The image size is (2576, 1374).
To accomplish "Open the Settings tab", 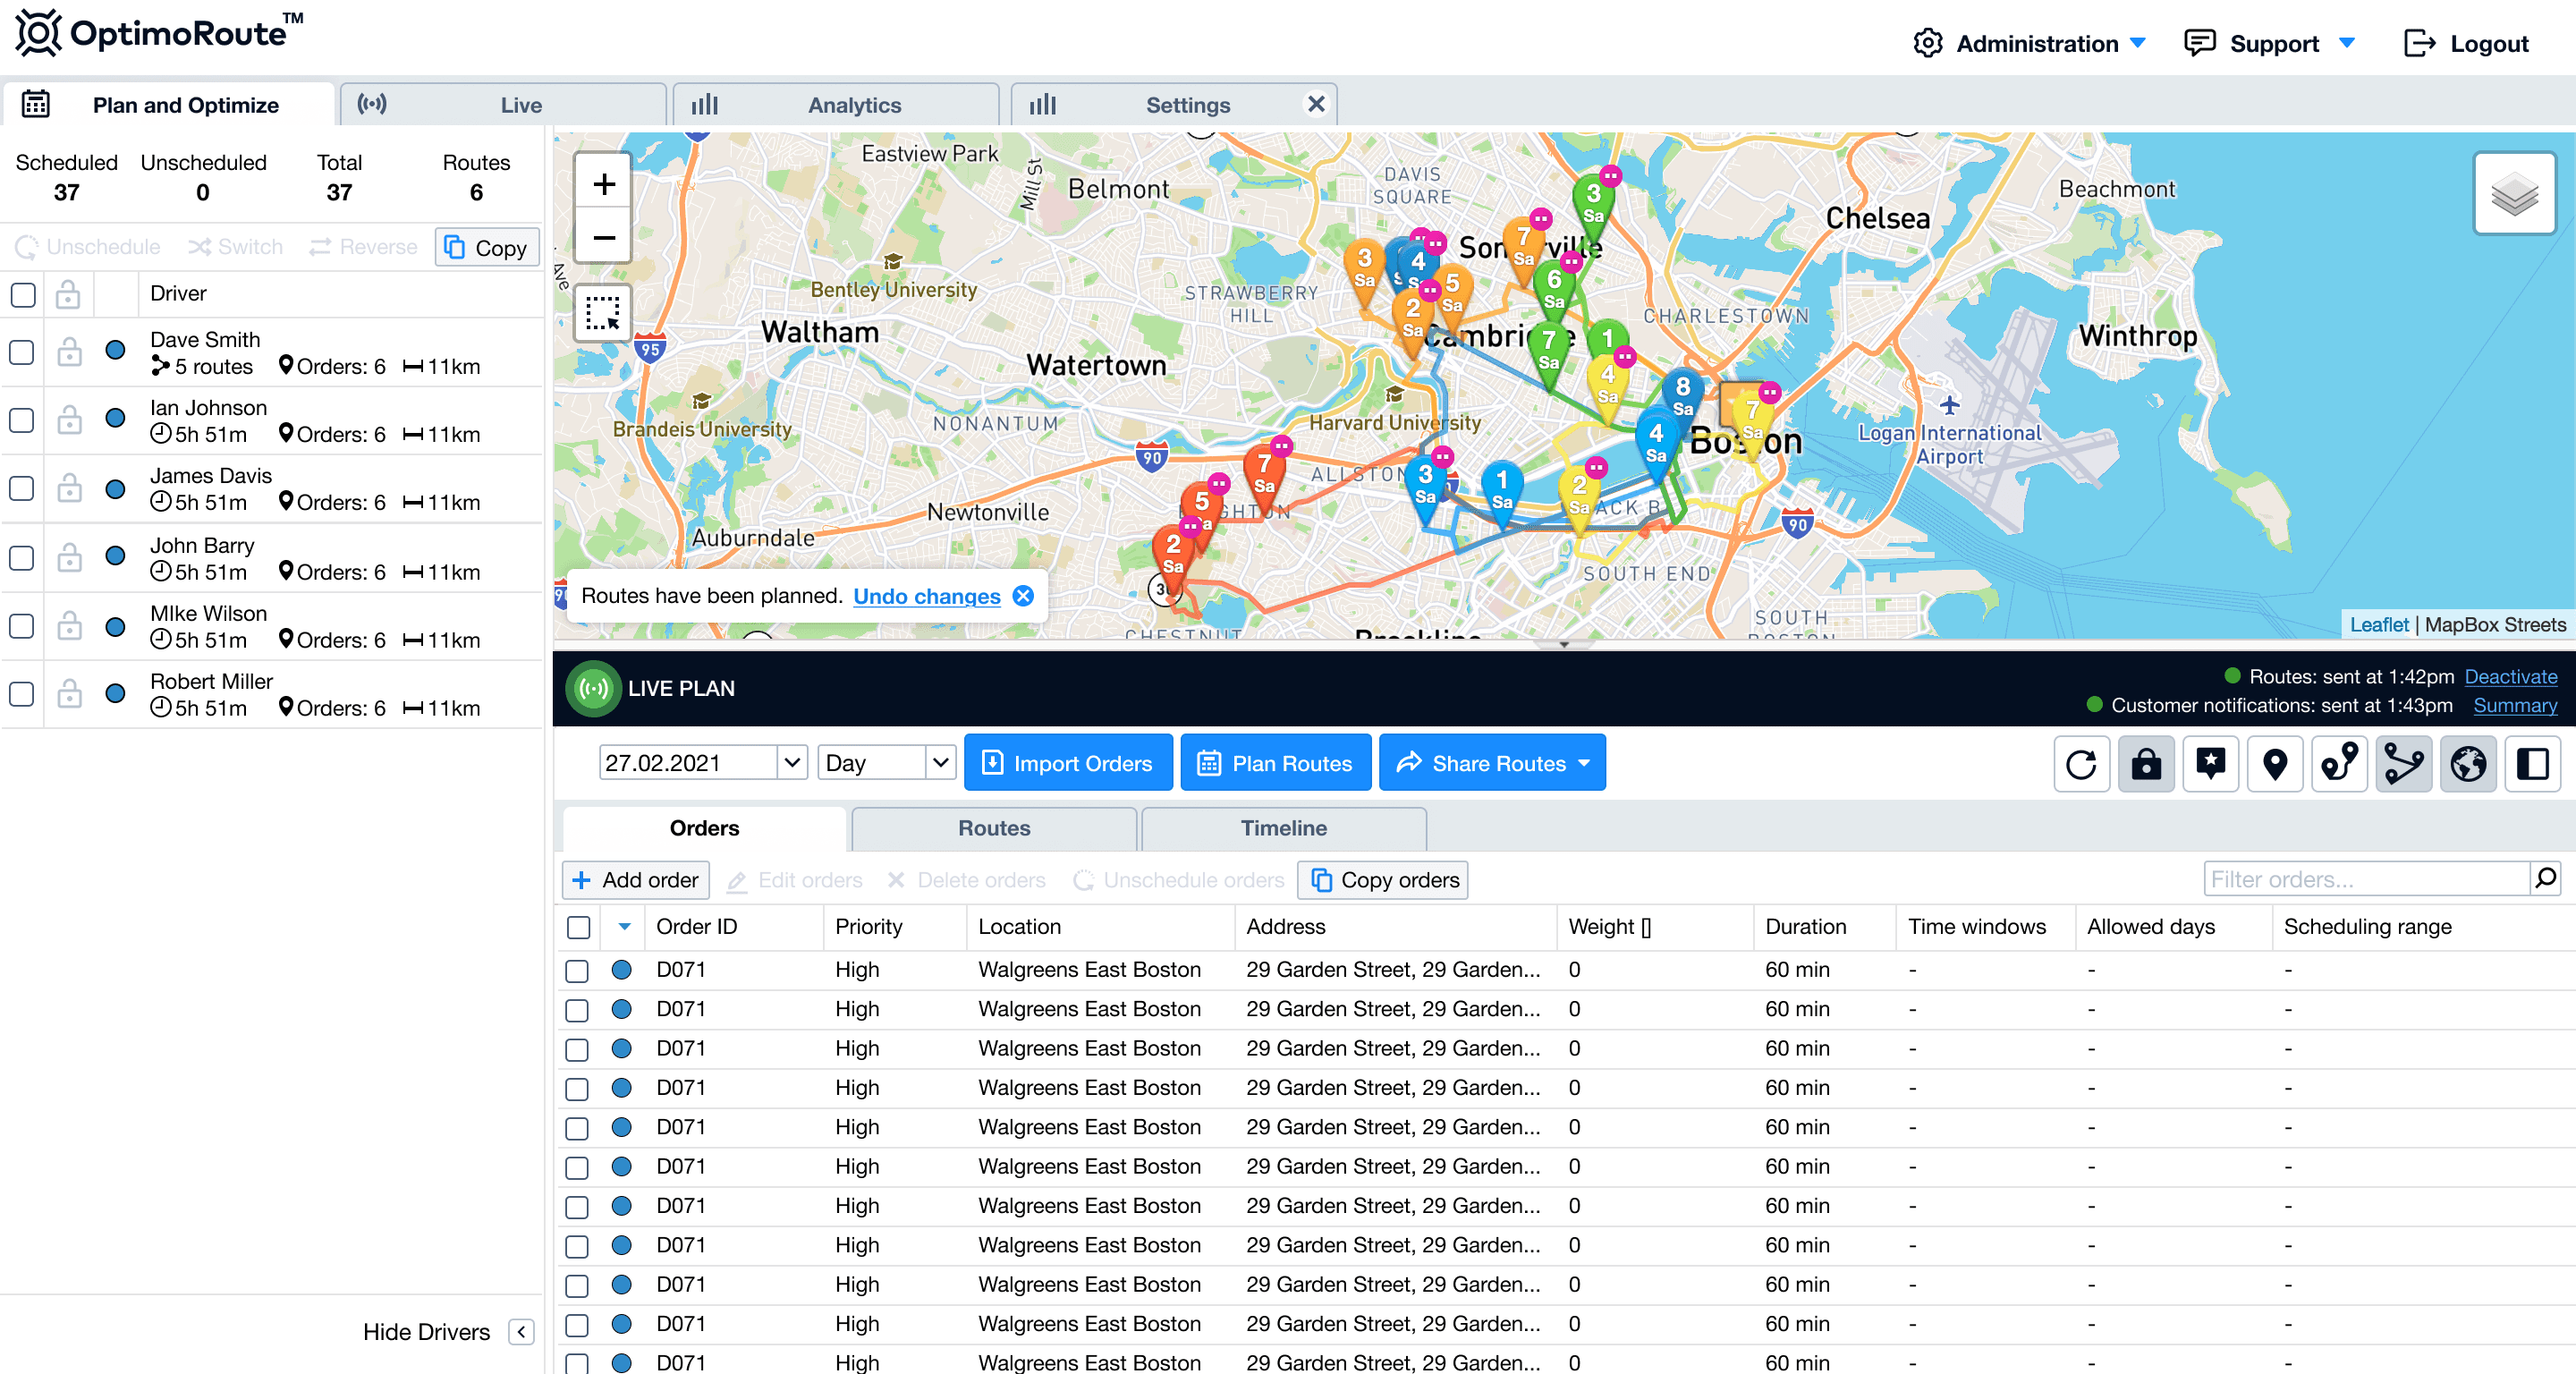I will [x=1174, y=105].
